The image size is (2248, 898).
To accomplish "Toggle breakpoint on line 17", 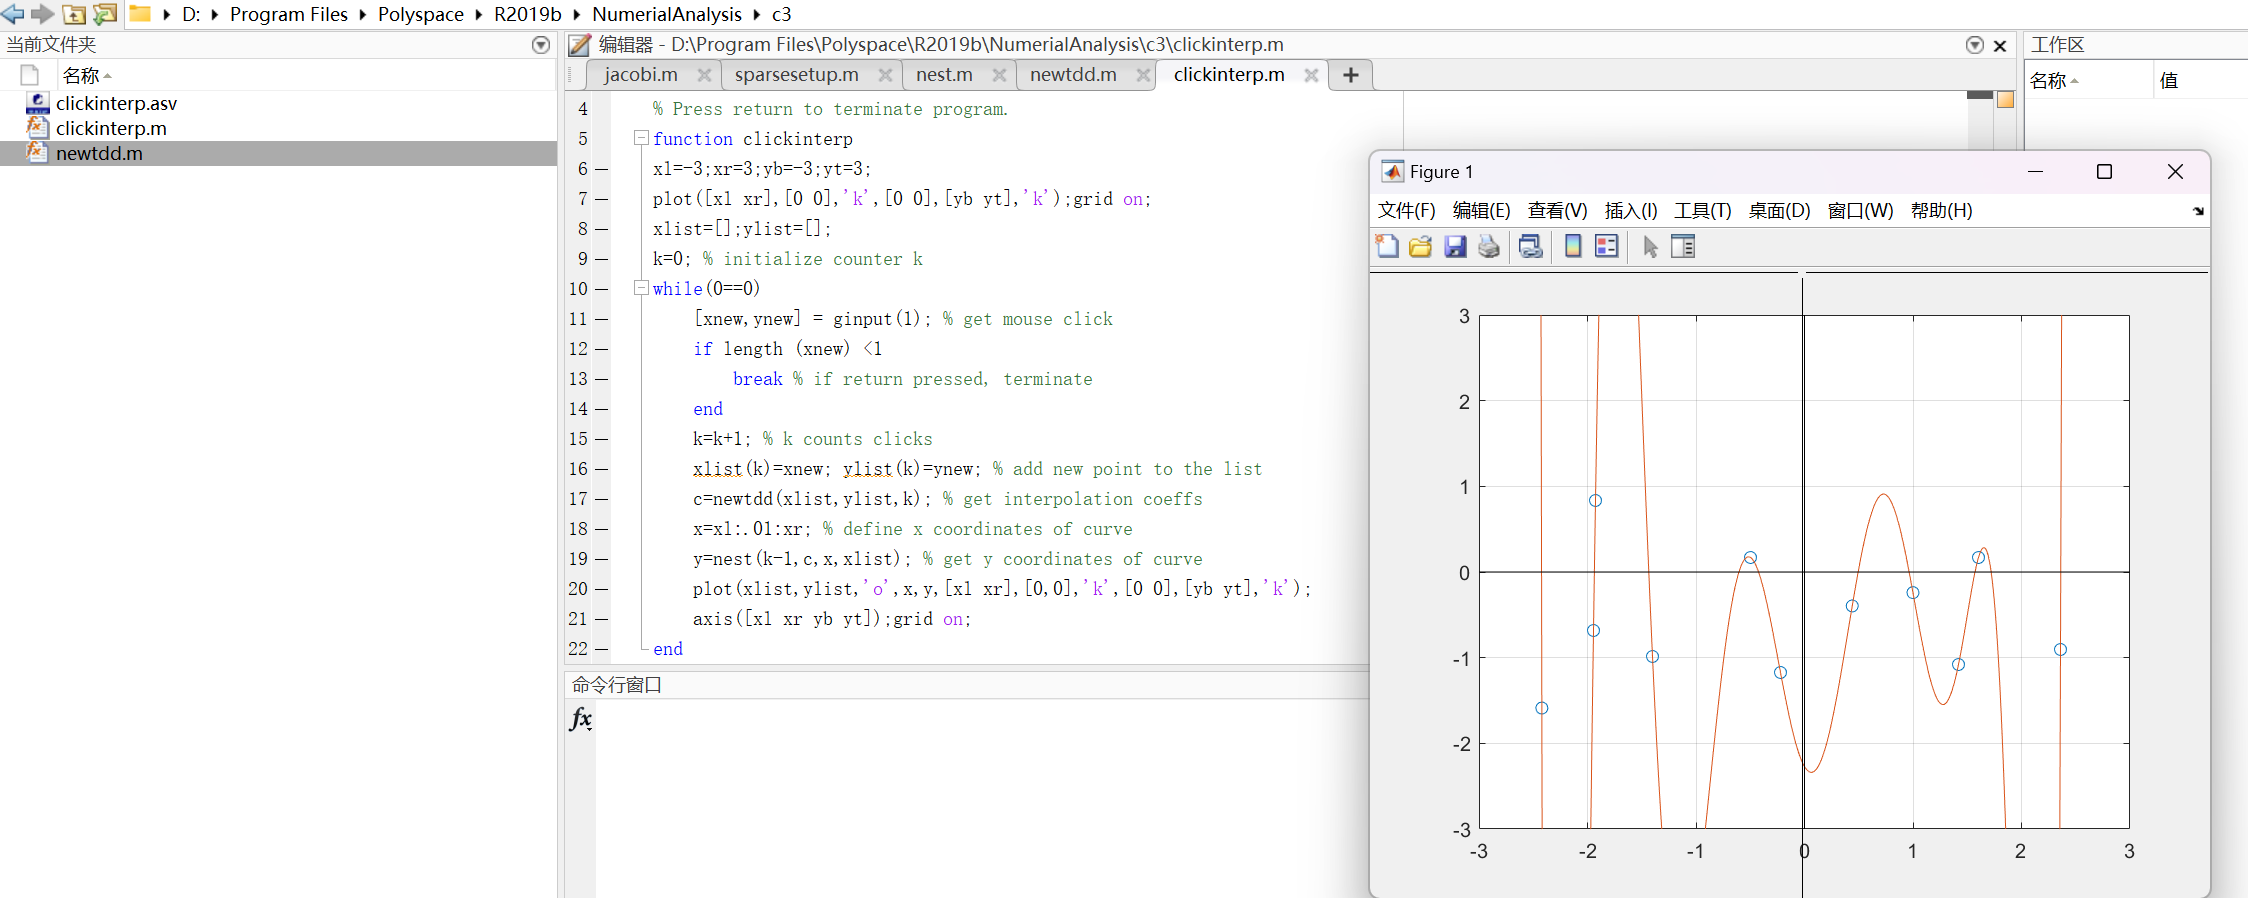I will coord(601,499).
